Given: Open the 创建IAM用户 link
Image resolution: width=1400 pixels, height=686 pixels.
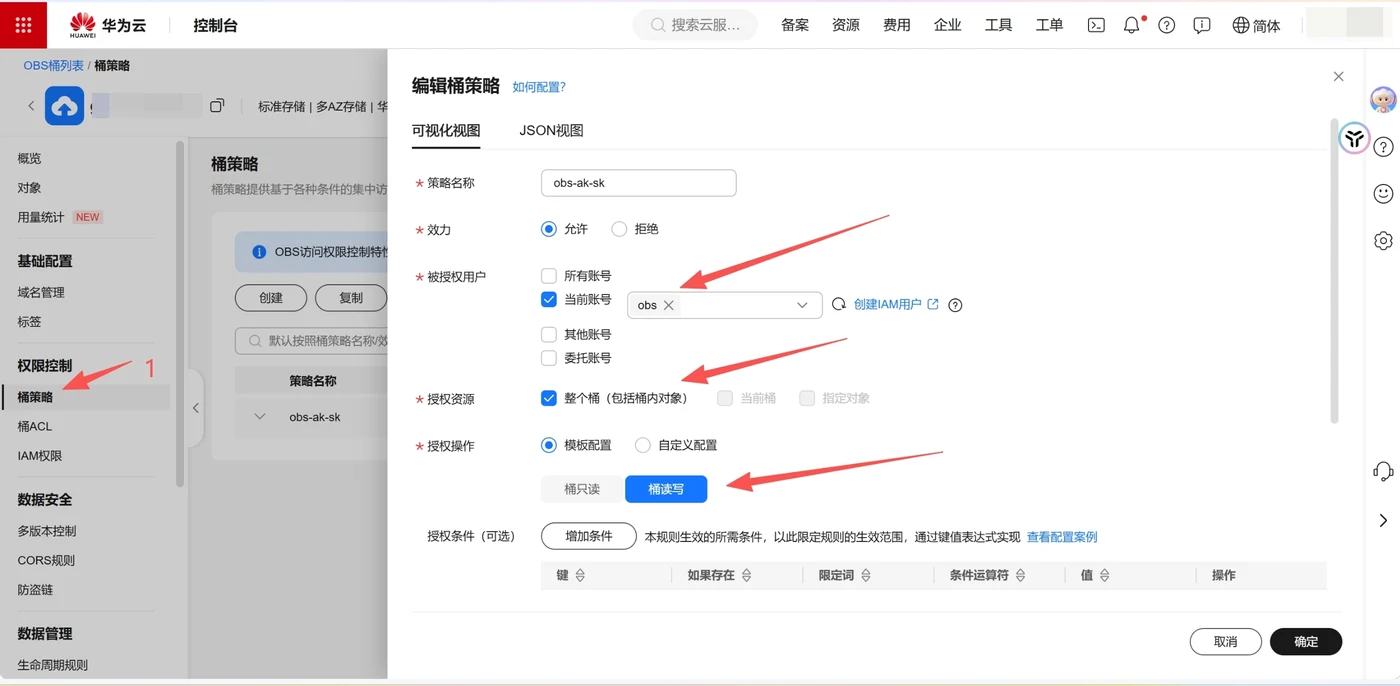Looking at the screenshot, I should 896,305.
